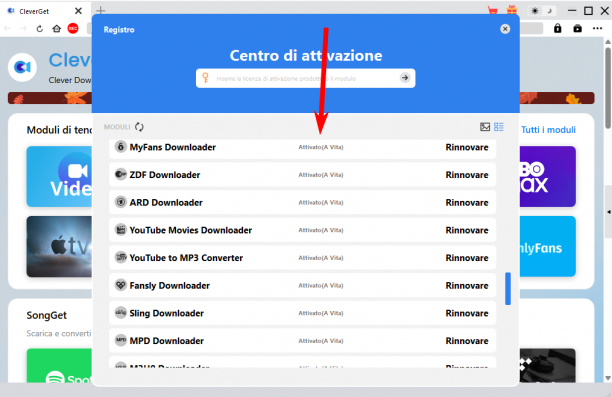The height and width of the screenshot is (397, 612).
Task: Click Rinnovare for YouTube Movies Downloader
Action: [467, 230]
